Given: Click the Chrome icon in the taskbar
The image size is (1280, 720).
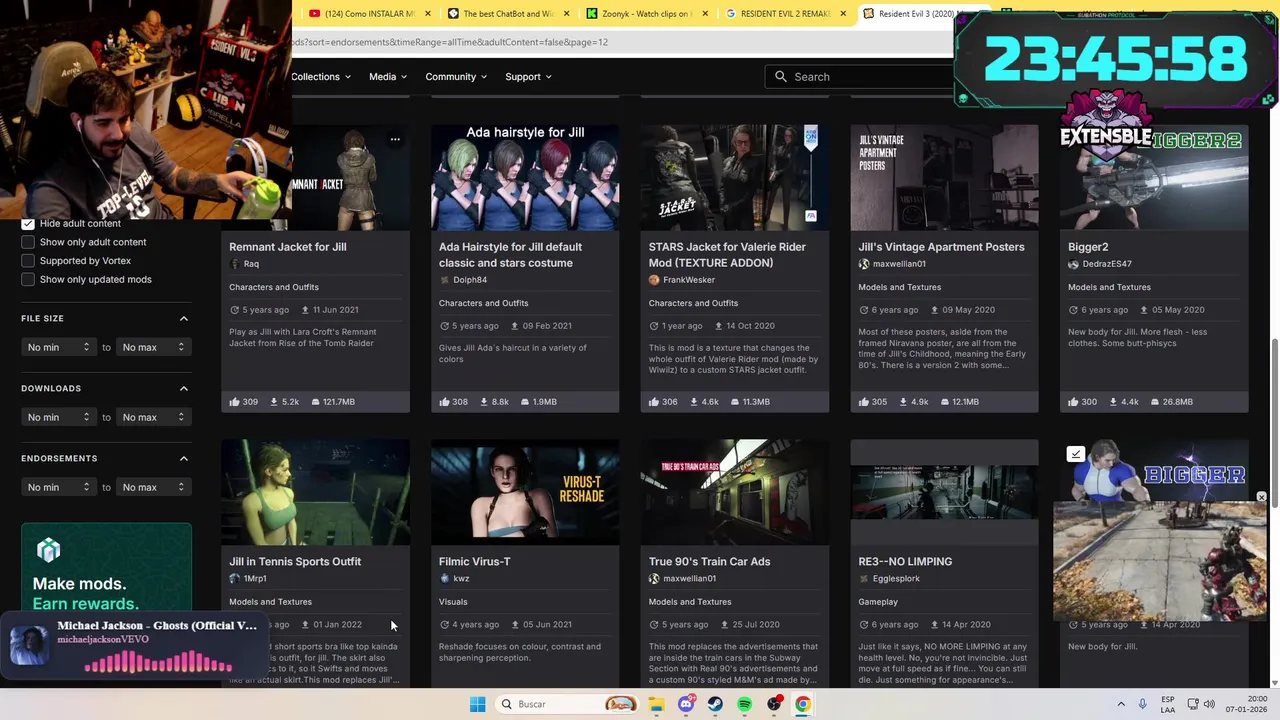Looking at the screenshot, I should click(x=803, y=704).
